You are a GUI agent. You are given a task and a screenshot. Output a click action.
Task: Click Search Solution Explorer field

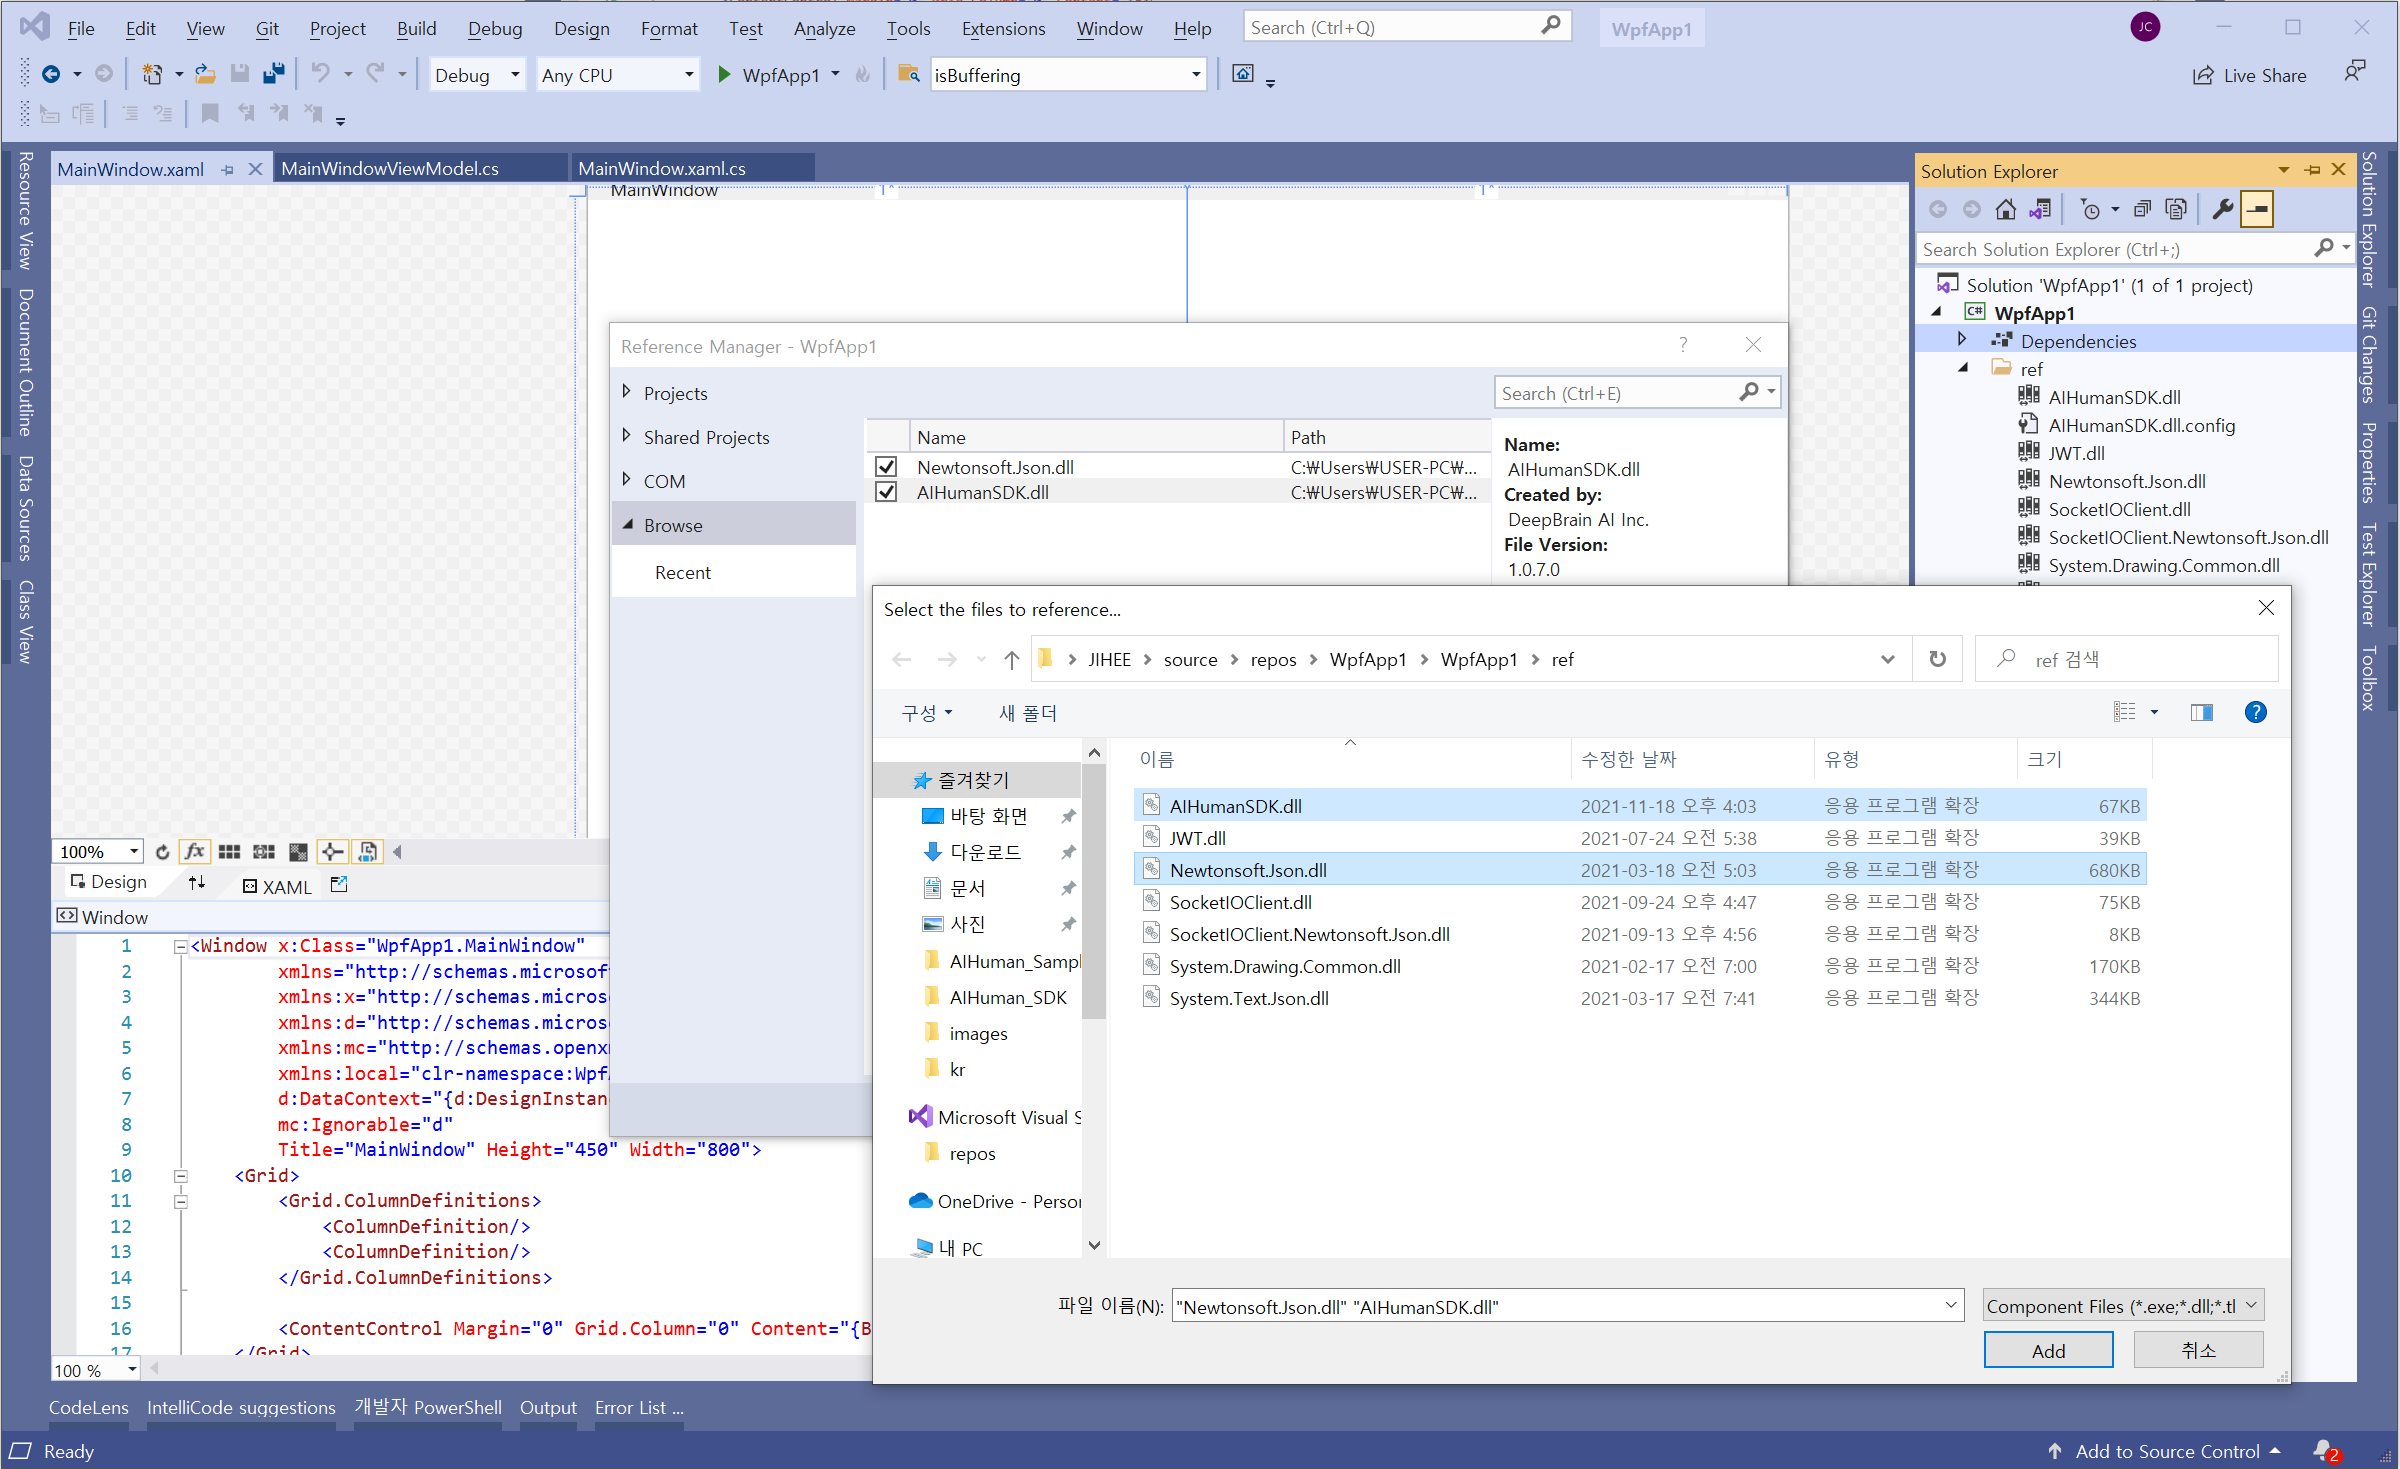(x=2115, y=249)
